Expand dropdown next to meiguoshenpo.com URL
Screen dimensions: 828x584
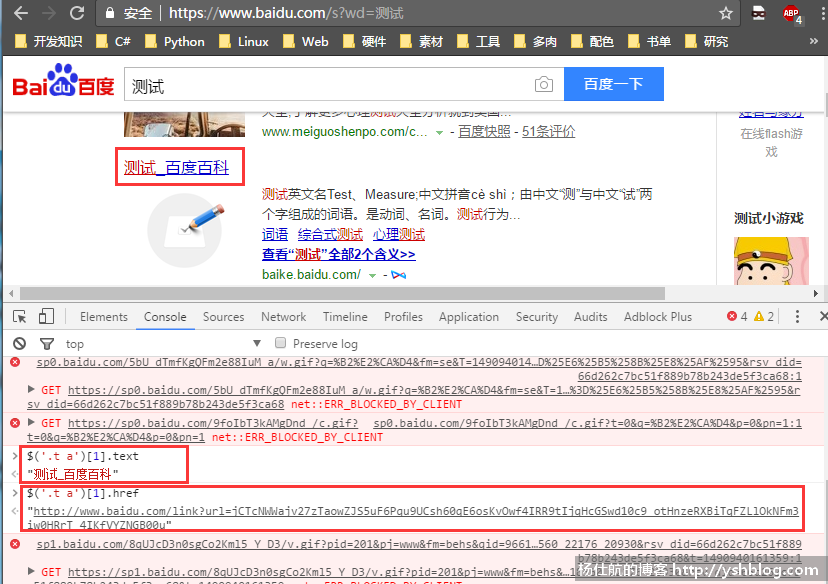click(439, 133)
